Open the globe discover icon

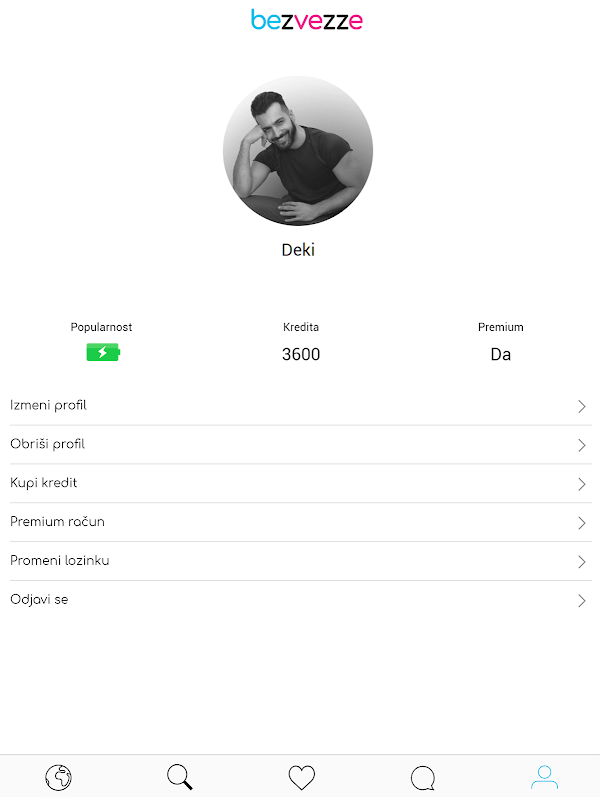click(x=59, y=777)
